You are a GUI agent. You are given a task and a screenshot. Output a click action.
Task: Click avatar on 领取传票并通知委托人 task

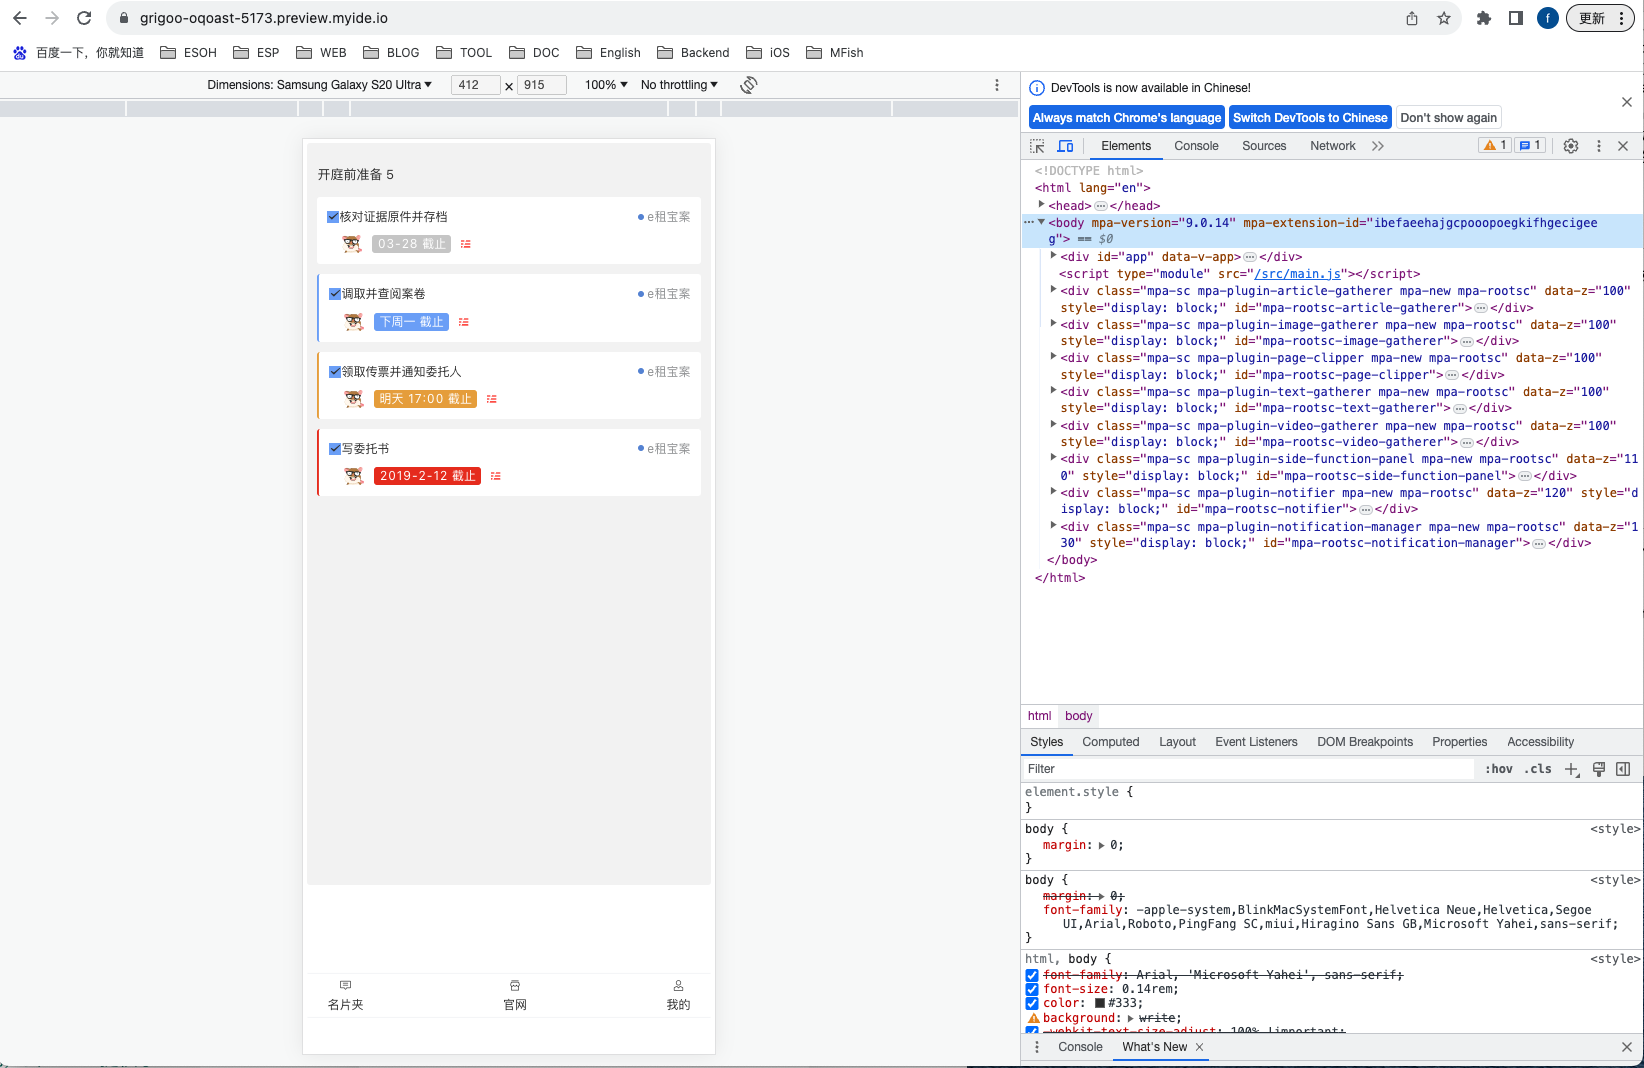(354, 399)
